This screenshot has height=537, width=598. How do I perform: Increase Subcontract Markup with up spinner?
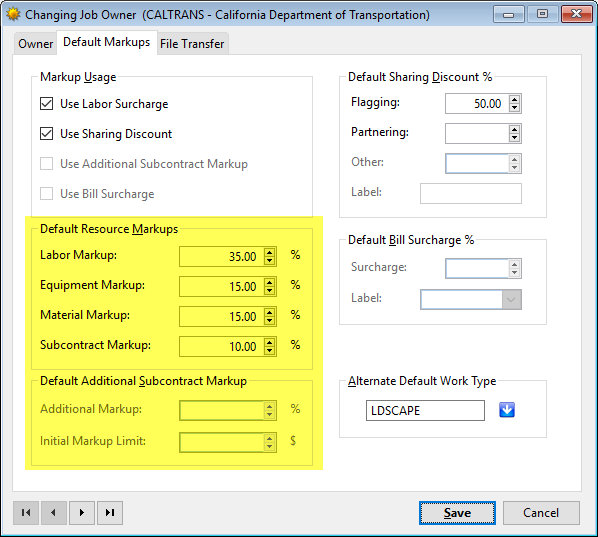[270, 342]
